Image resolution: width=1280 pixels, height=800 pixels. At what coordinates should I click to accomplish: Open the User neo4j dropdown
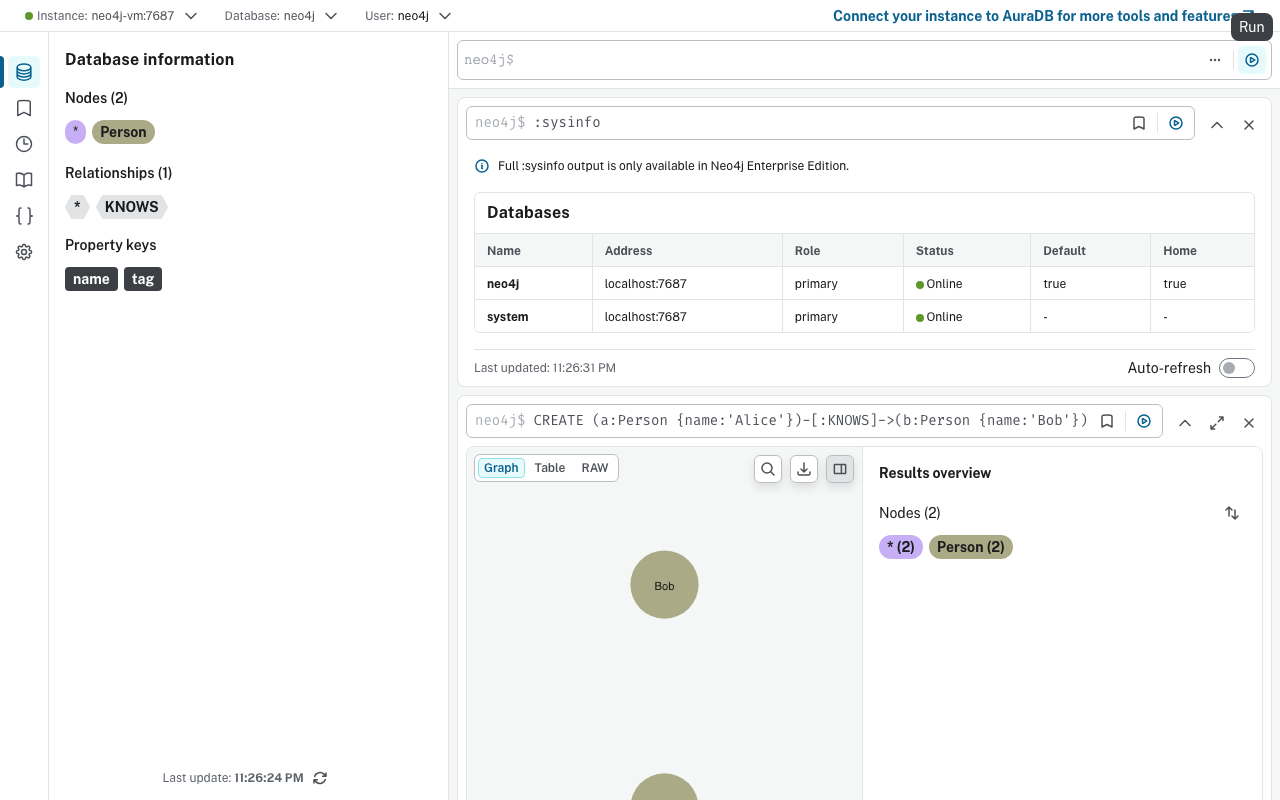click(409, 16)
